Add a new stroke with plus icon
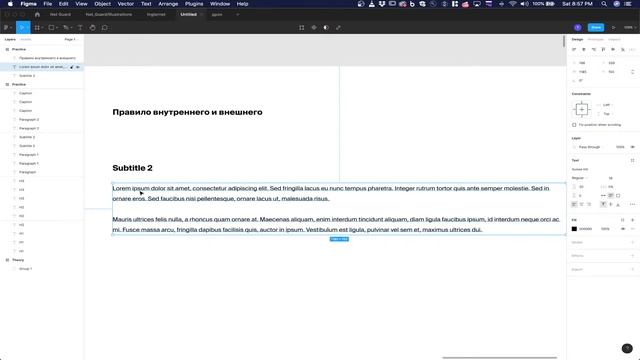 click(x=633, y=242)
